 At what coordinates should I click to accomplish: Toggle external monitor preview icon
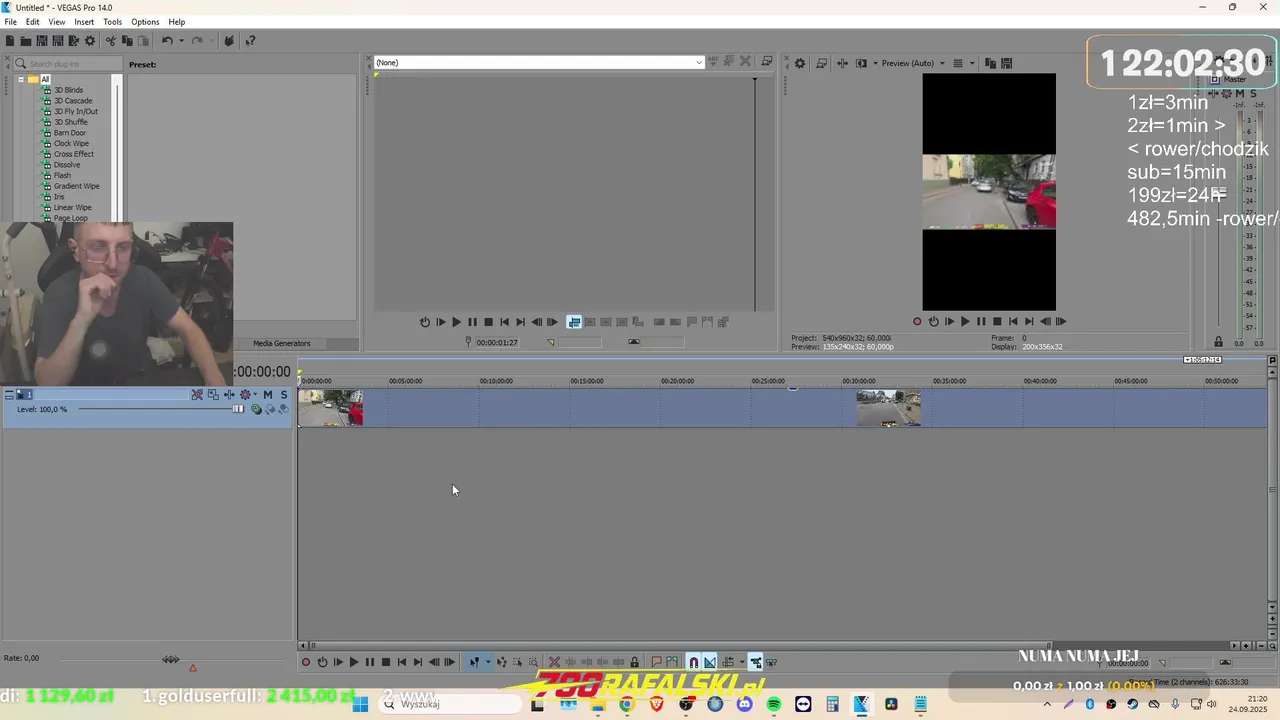click(x=821, y=63)
